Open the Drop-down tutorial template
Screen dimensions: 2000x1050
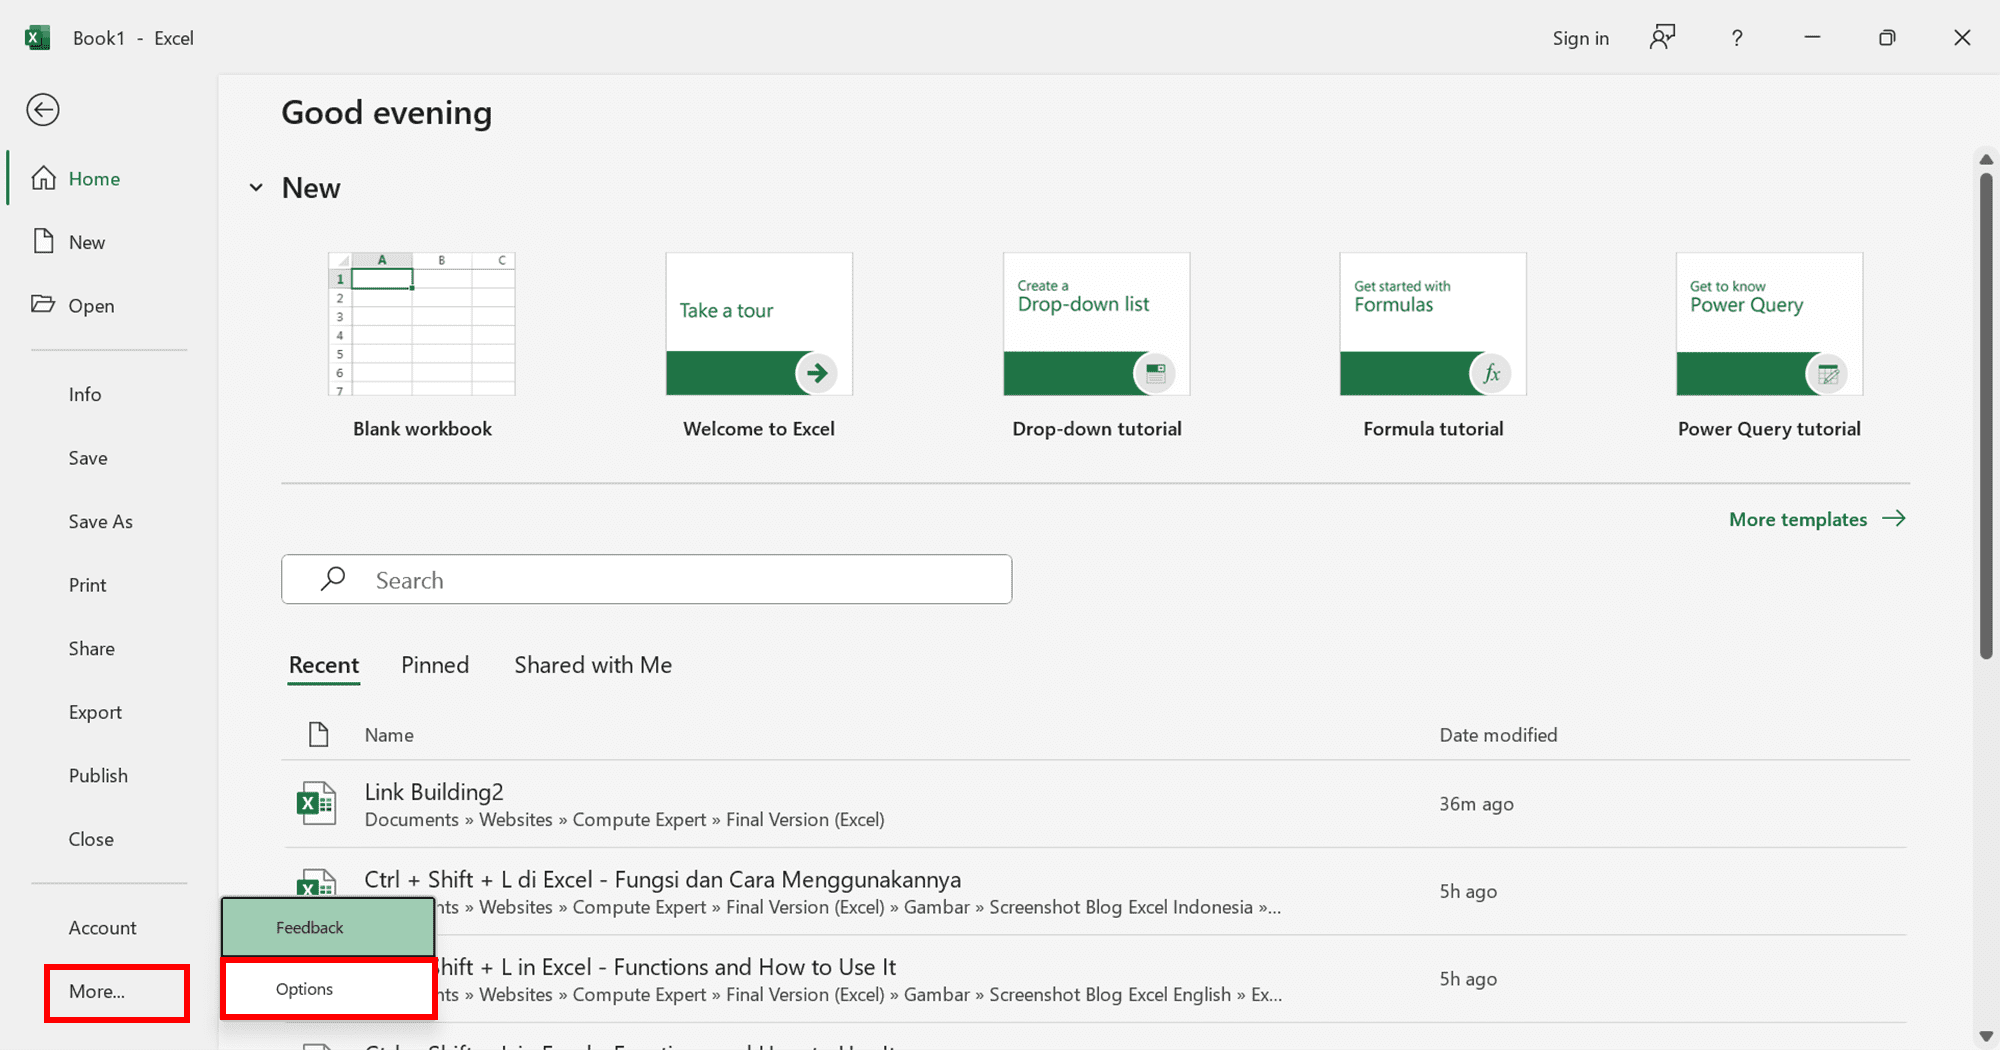click(x=1097, y=324)
